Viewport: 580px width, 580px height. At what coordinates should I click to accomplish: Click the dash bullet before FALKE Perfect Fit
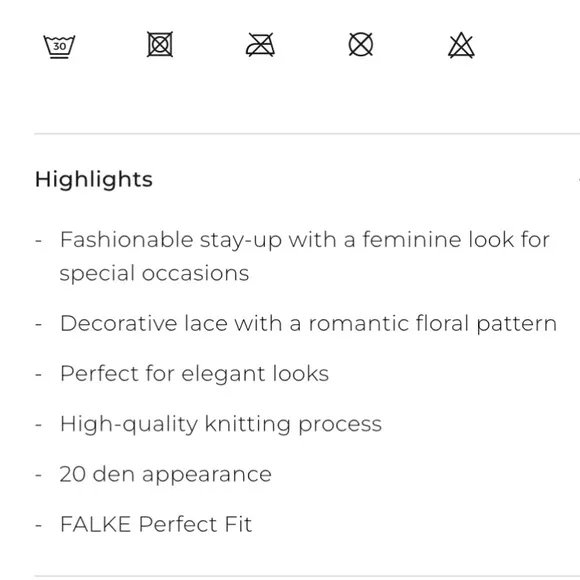coord(38,525)
